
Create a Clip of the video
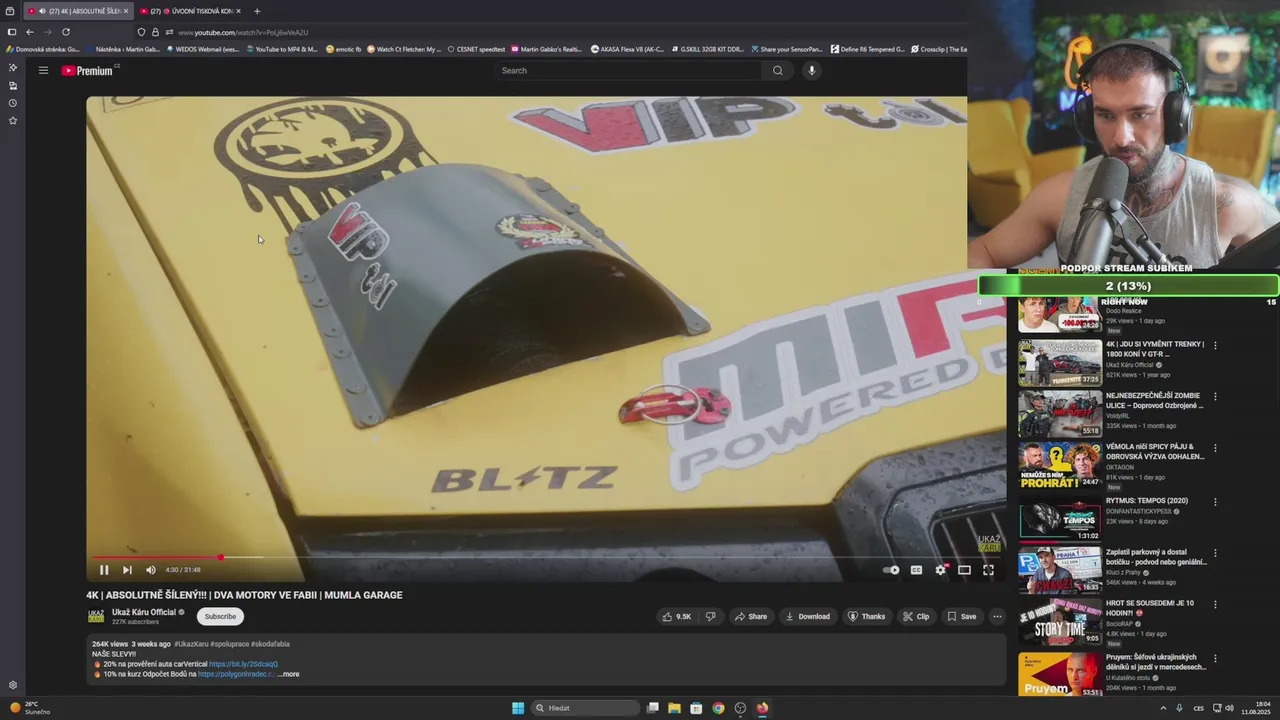pos(916,616)
